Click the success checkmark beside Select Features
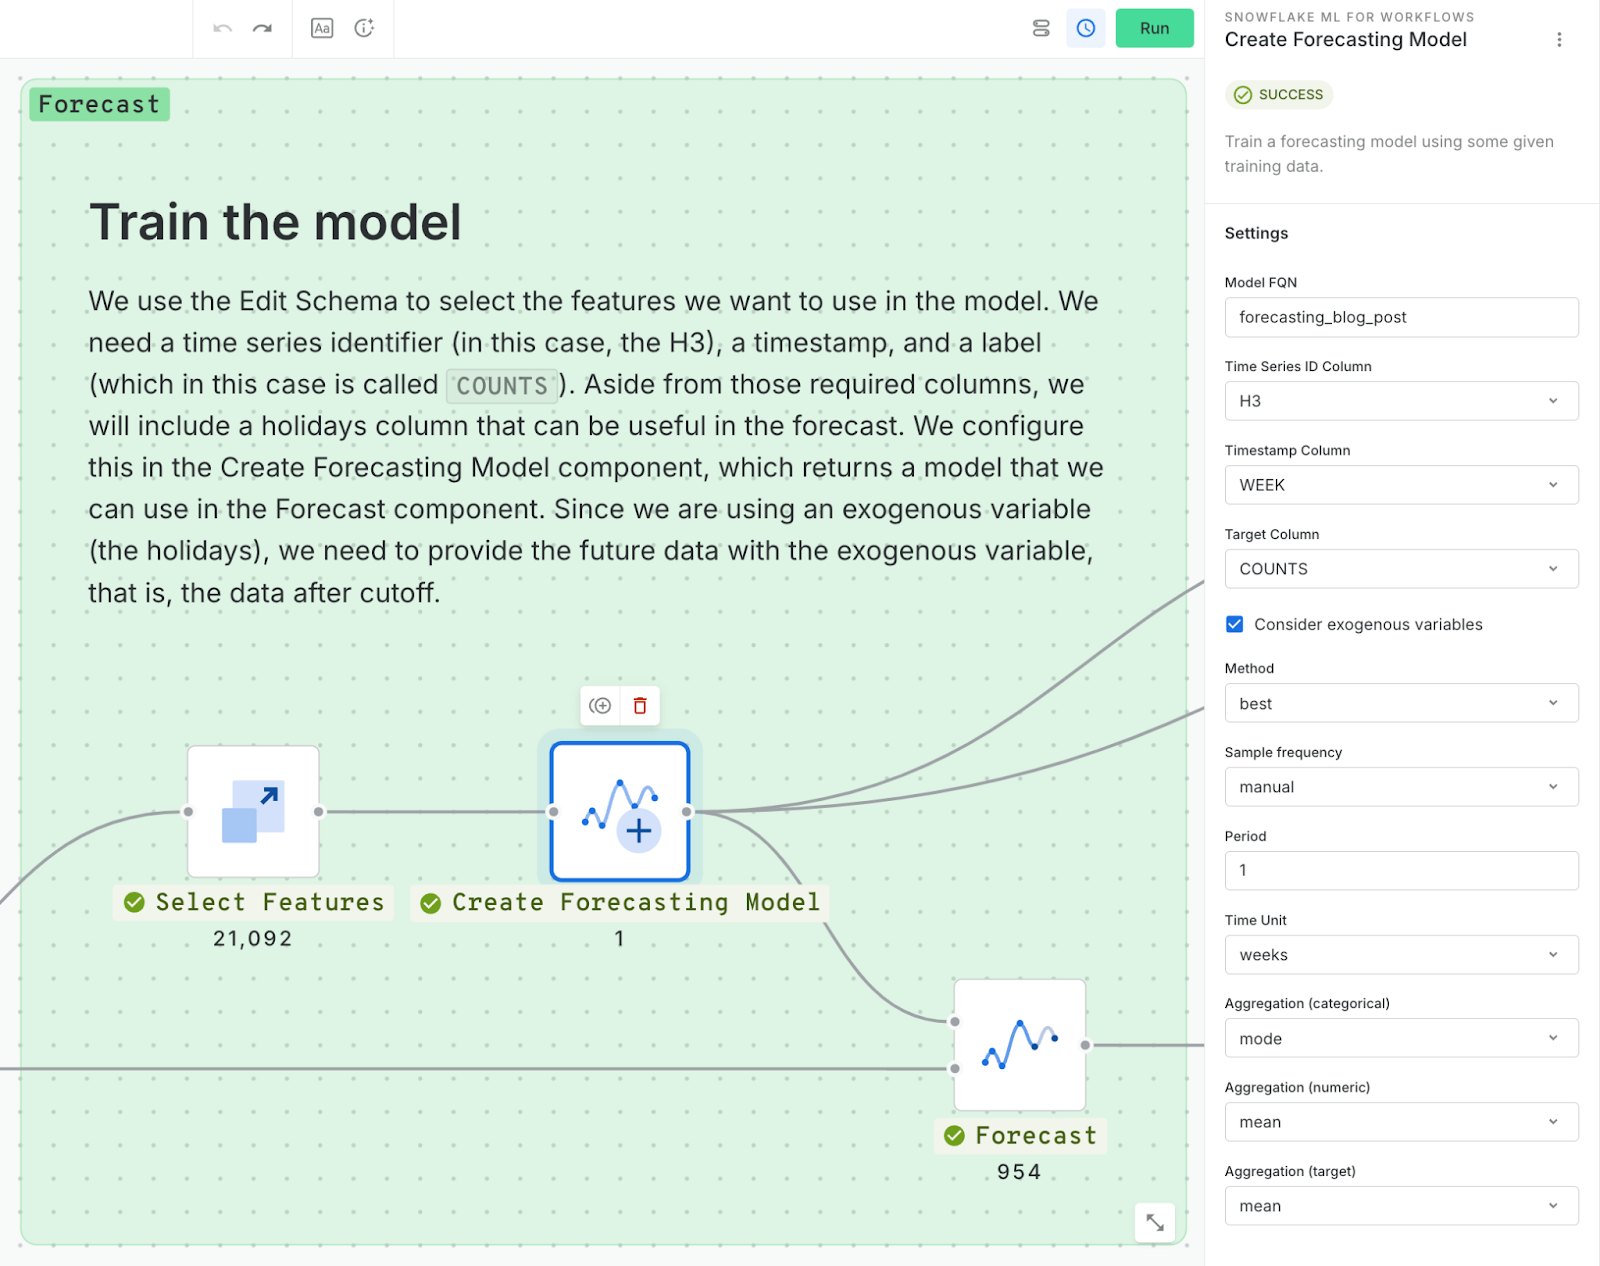Screen dimensions: 1600x1266 [132, 902]
